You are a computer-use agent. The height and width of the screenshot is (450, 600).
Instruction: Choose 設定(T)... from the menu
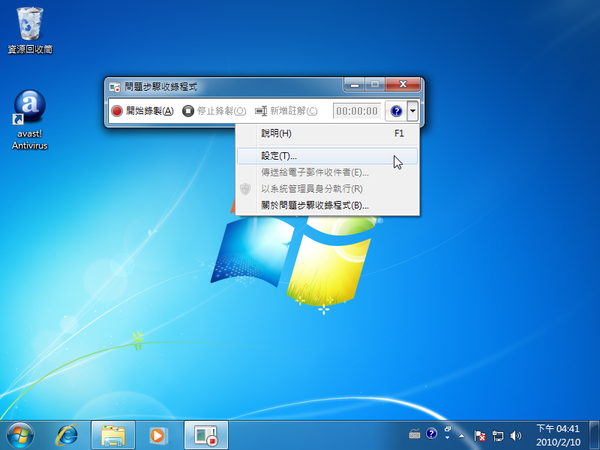click(328, 156)
